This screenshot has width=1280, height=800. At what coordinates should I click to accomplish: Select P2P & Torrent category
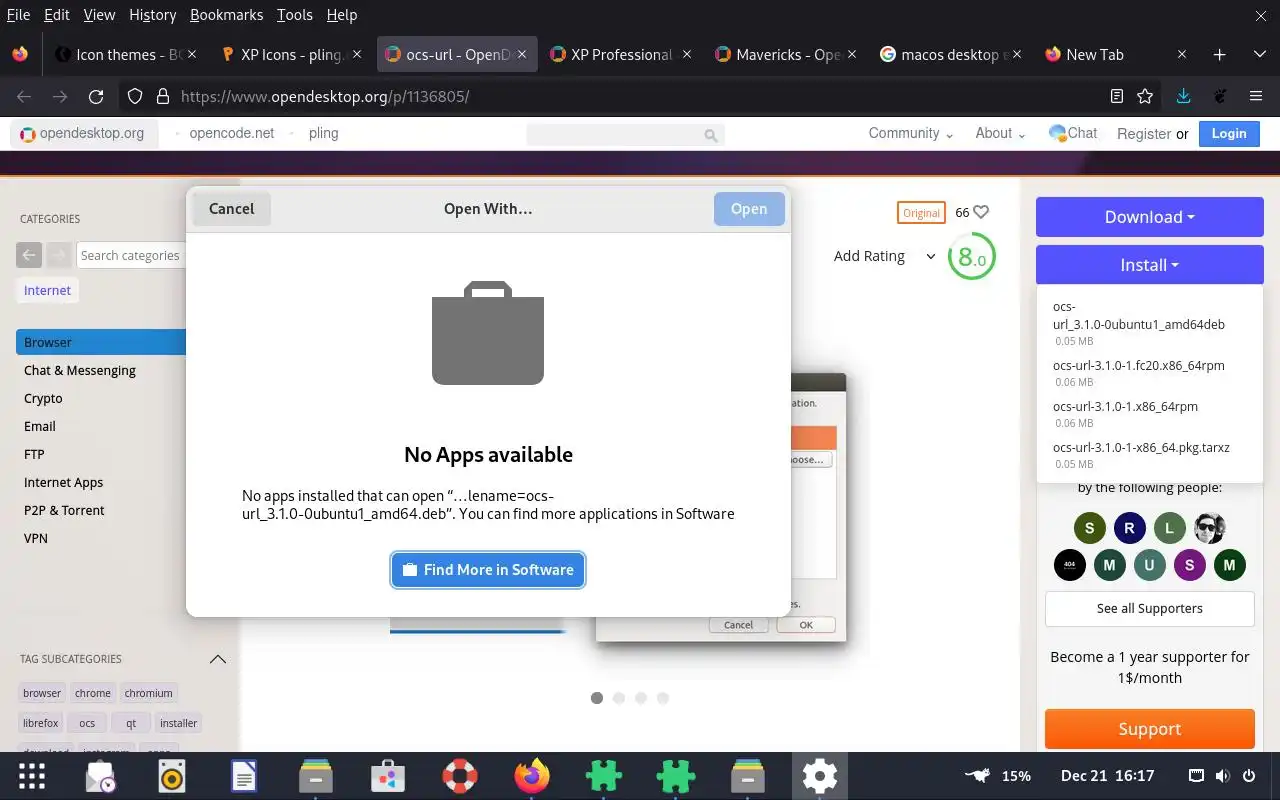pyautogui.click(x=64, y=510)
